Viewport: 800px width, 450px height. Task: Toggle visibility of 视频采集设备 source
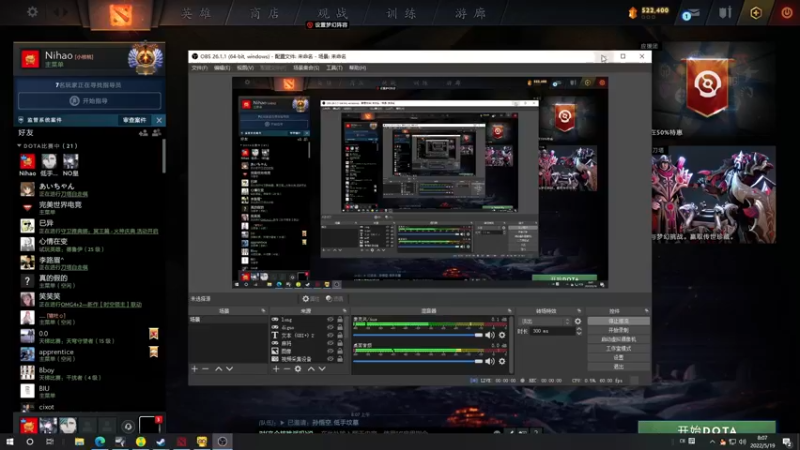330,359
